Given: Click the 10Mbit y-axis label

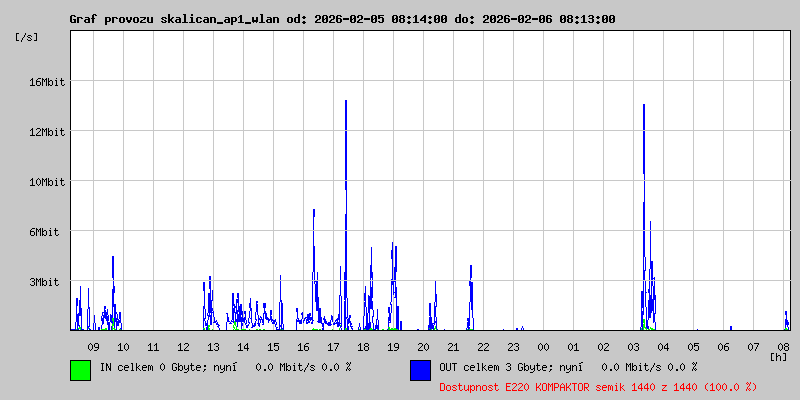Looking at the screenshot, I should pos(46,182).
